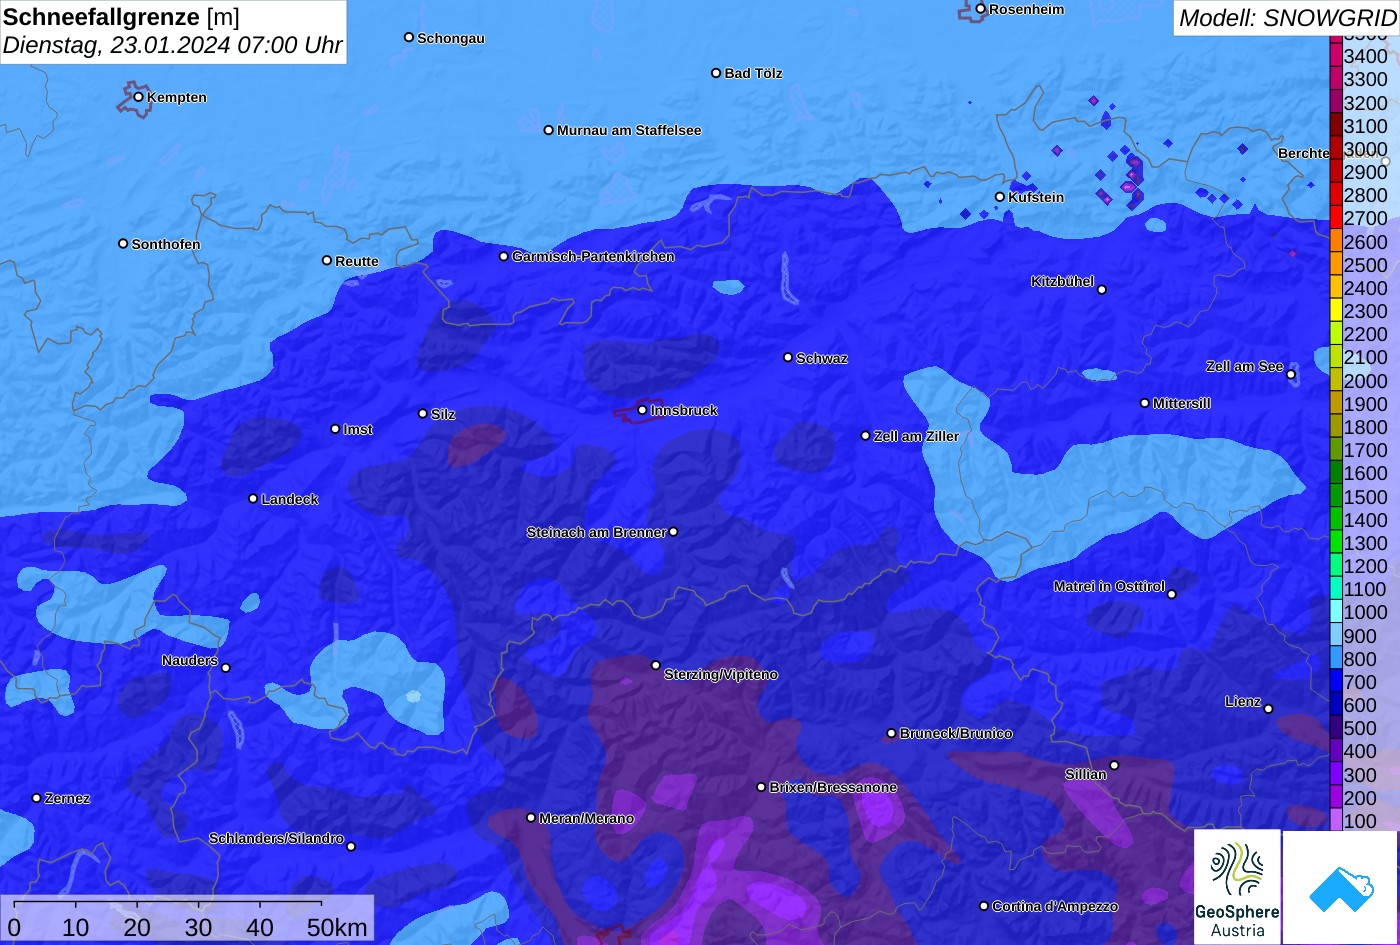Click the 'Zell am See' label
Screen dimensions: 1400x945
[1244, 366]
